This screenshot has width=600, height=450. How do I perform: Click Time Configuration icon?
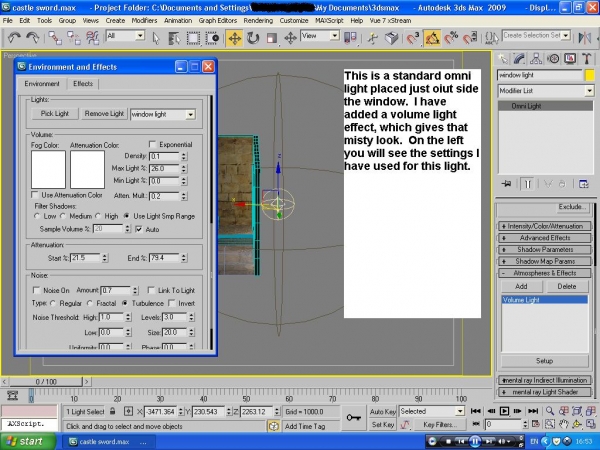(x=536, y=424)
